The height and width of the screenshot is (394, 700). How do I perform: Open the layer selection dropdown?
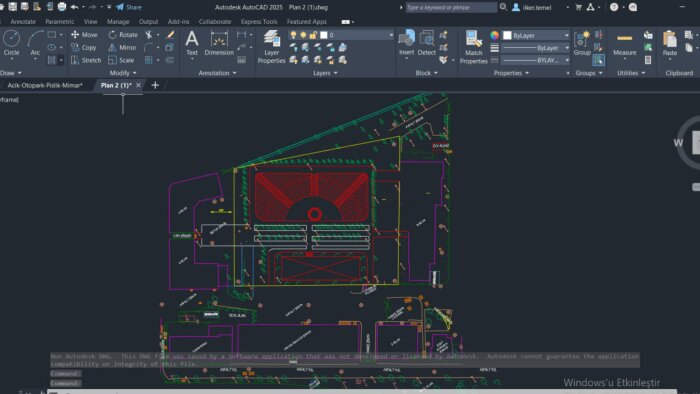[391, 35]
